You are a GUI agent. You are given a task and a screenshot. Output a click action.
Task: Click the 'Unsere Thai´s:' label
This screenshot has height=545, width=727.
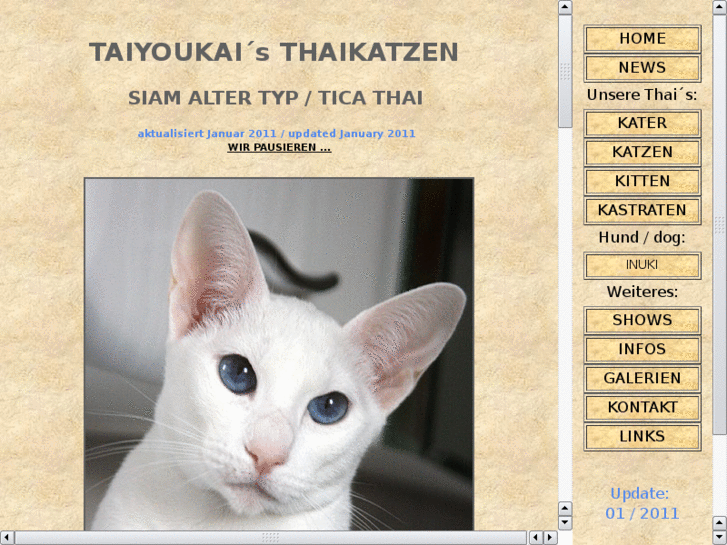click(642, 95)
